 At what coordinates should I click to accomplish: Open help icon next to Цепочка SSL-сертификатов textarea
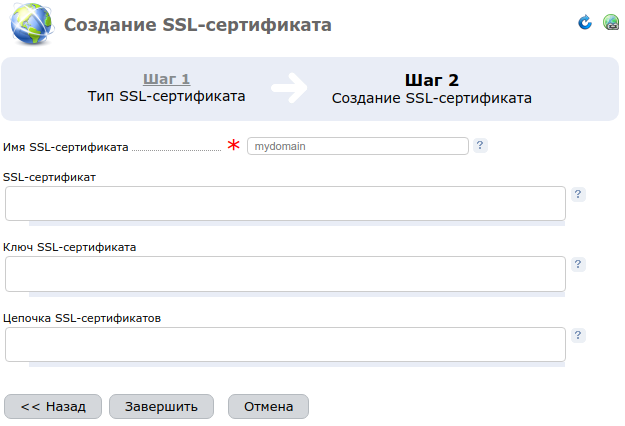click(578, 335)
